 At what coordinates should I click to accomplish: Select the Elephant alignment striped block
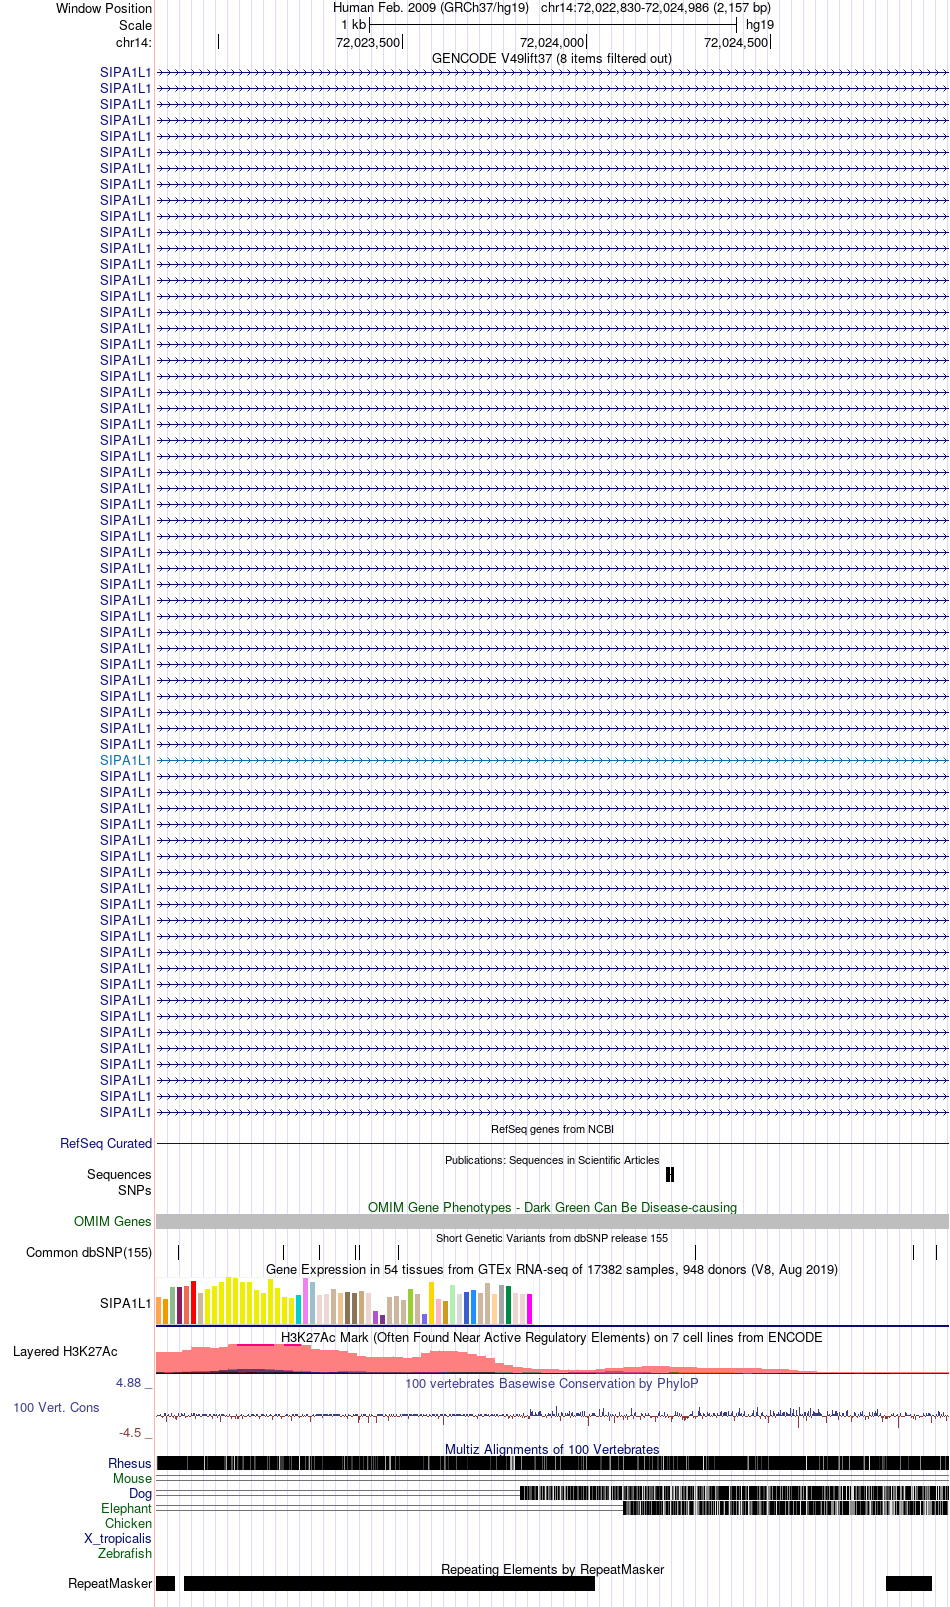(785, 1508)
